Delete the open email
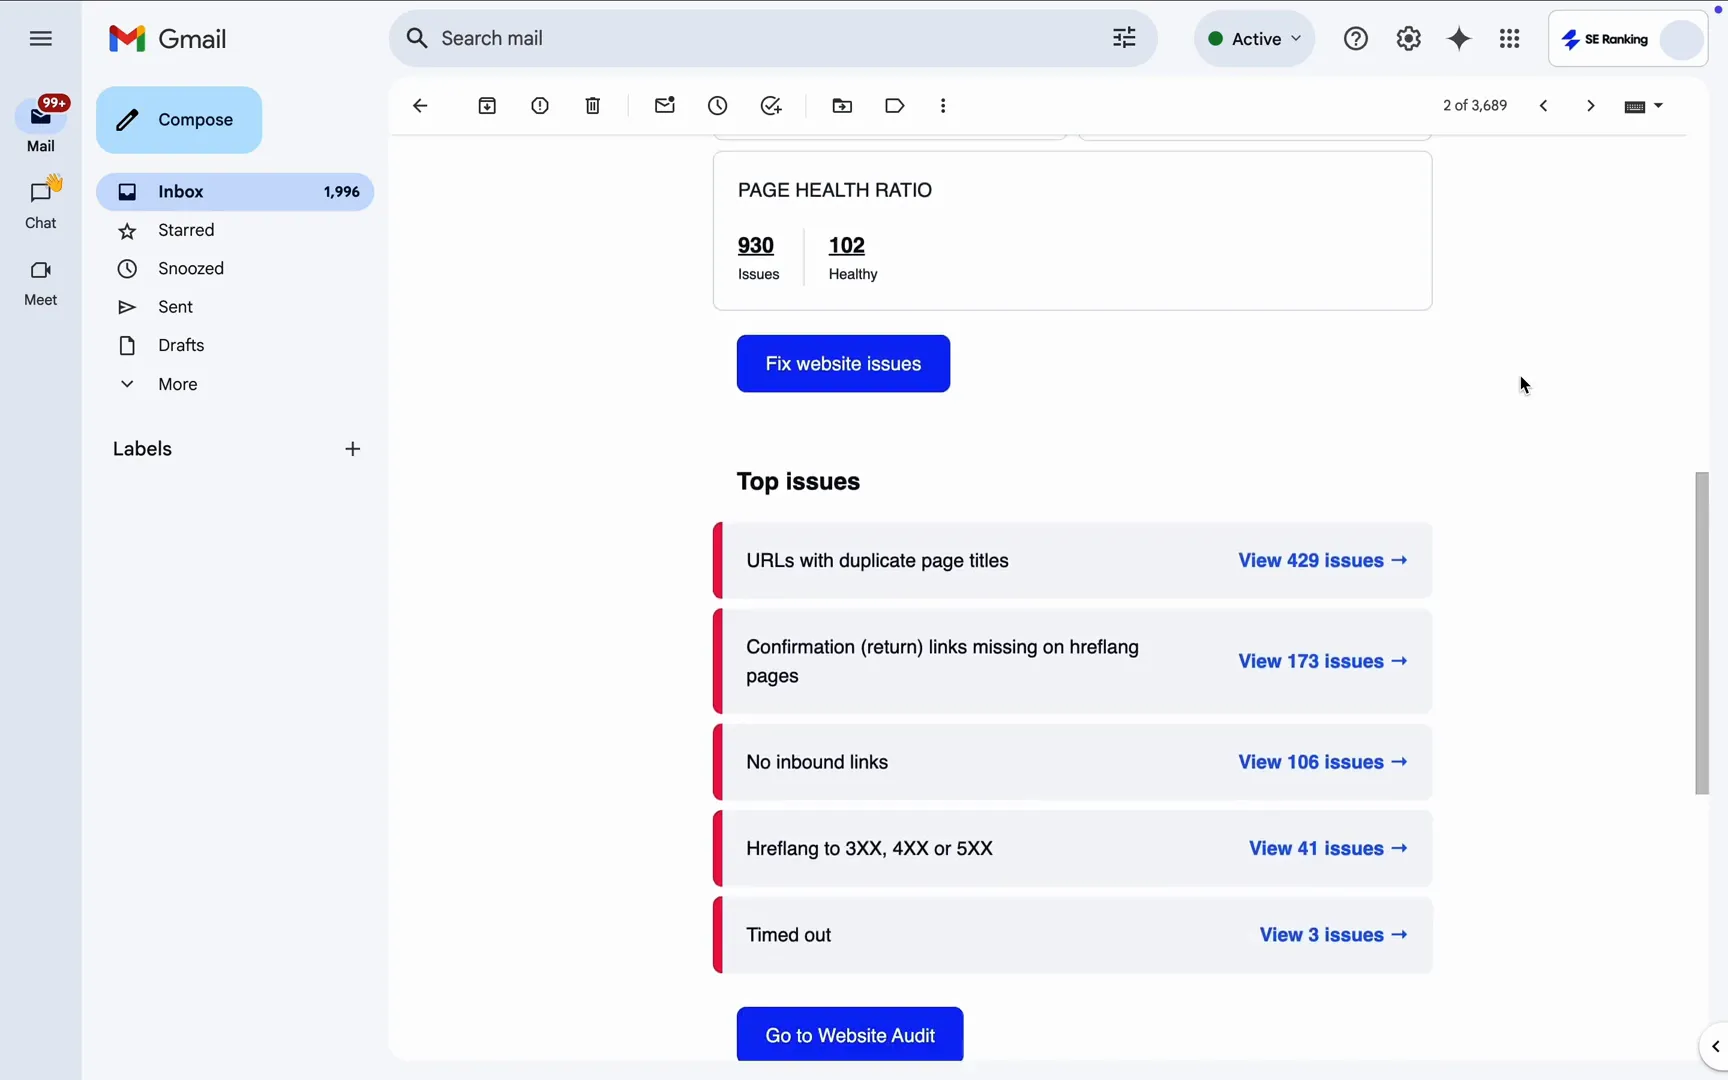 click(592, 105)
